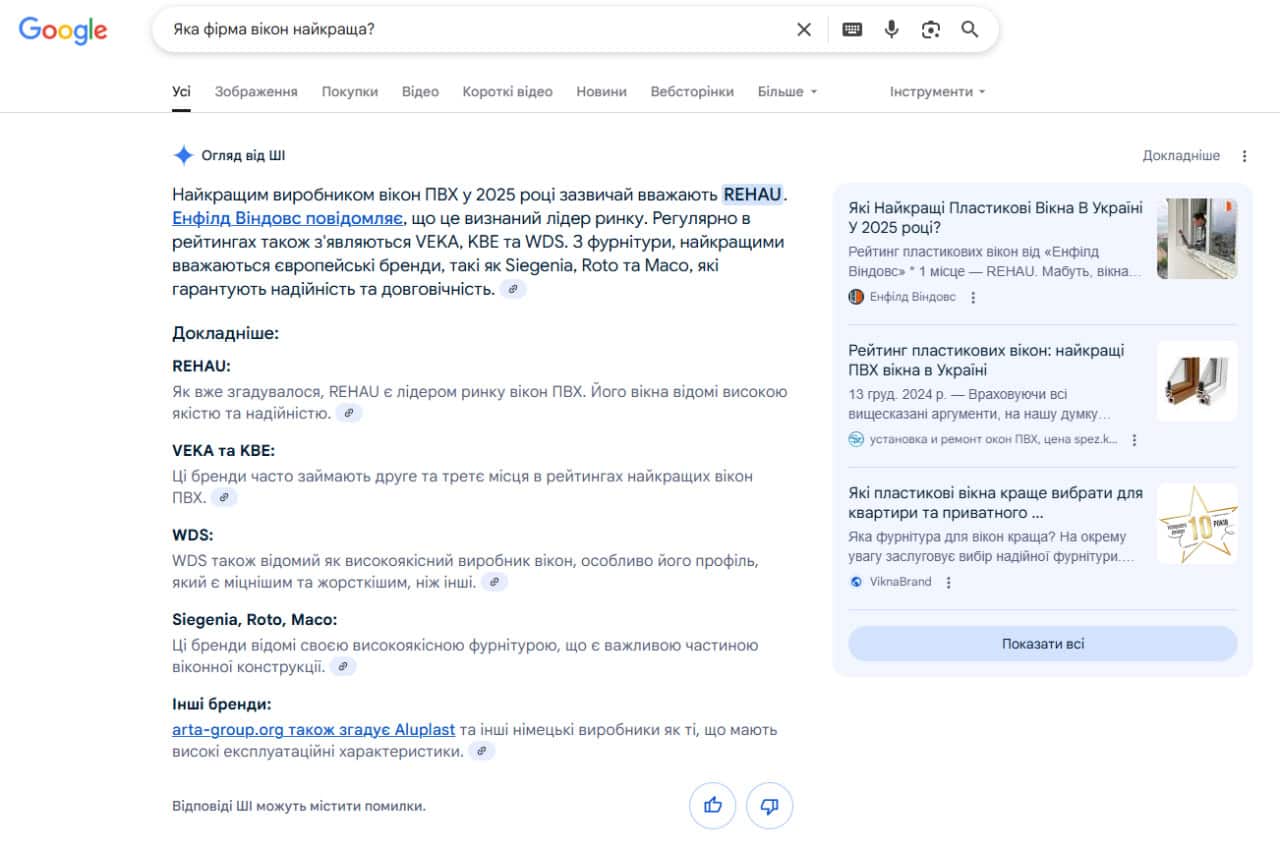Open Які пластикові вікна краще вибрати result
The height and width of the screenshot is (849, 1280).
tap(996, 503)
